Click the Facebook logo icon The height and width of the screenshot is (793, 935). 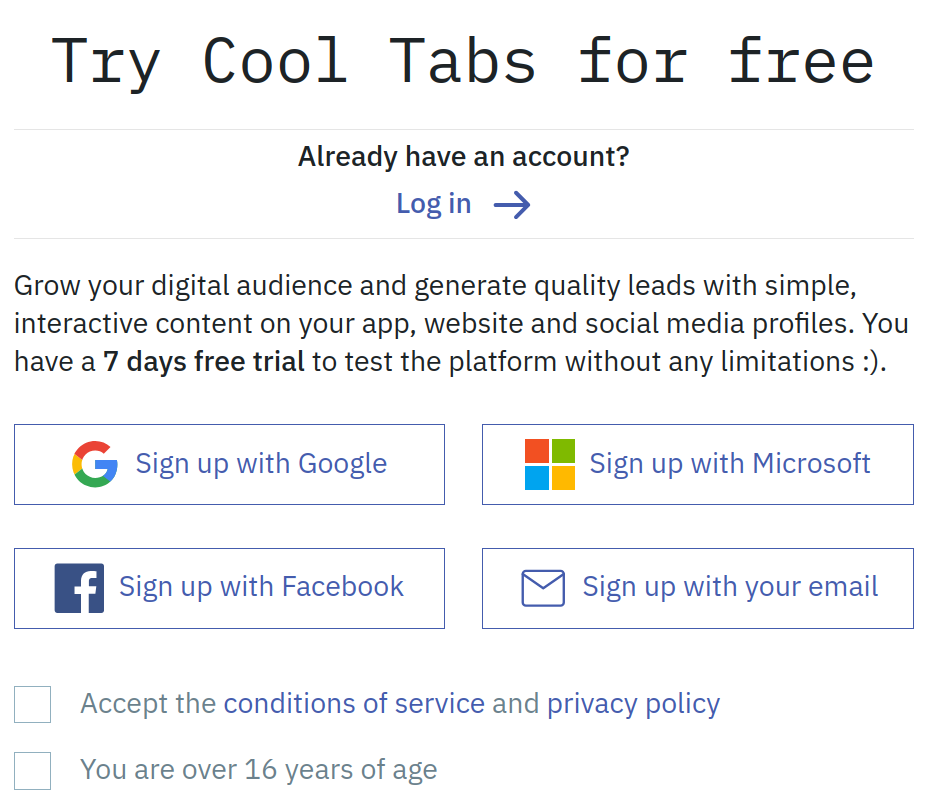pyautogui.click(x=79, y=588)
